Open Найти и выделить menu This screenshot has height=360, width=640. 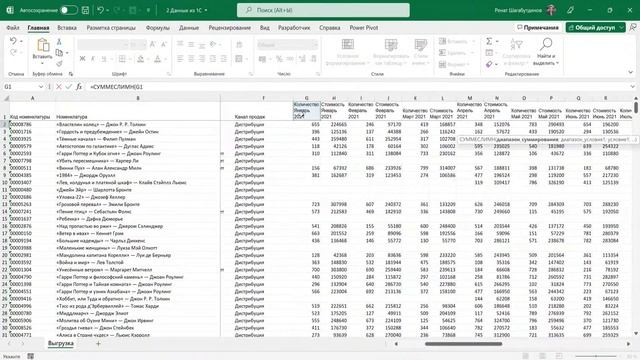(546, 52)
